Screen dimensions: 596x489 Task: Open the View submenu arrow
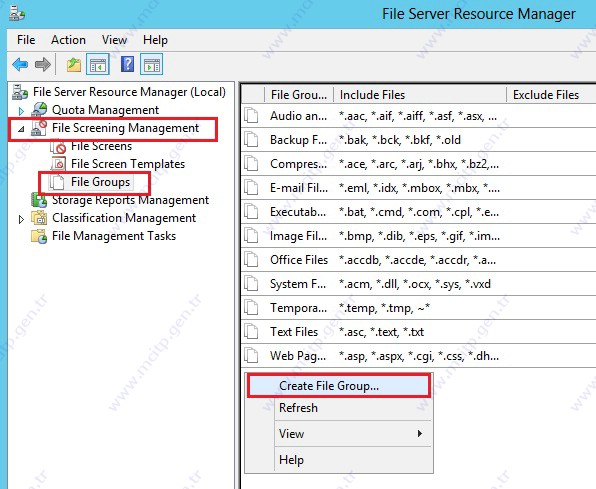point(420,433)
